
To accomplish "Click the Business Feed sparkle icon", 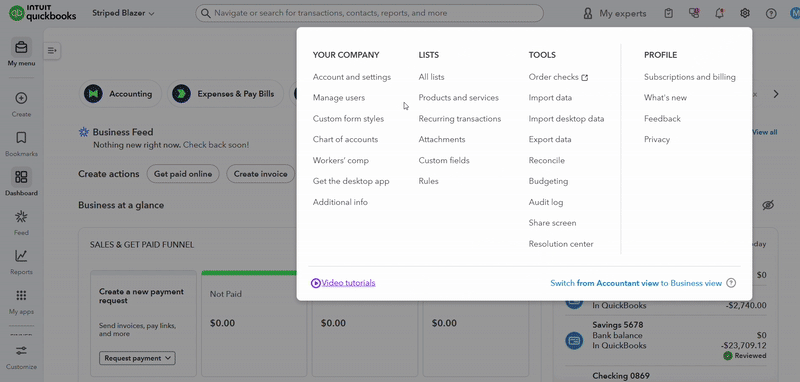I will coord(84,132).
